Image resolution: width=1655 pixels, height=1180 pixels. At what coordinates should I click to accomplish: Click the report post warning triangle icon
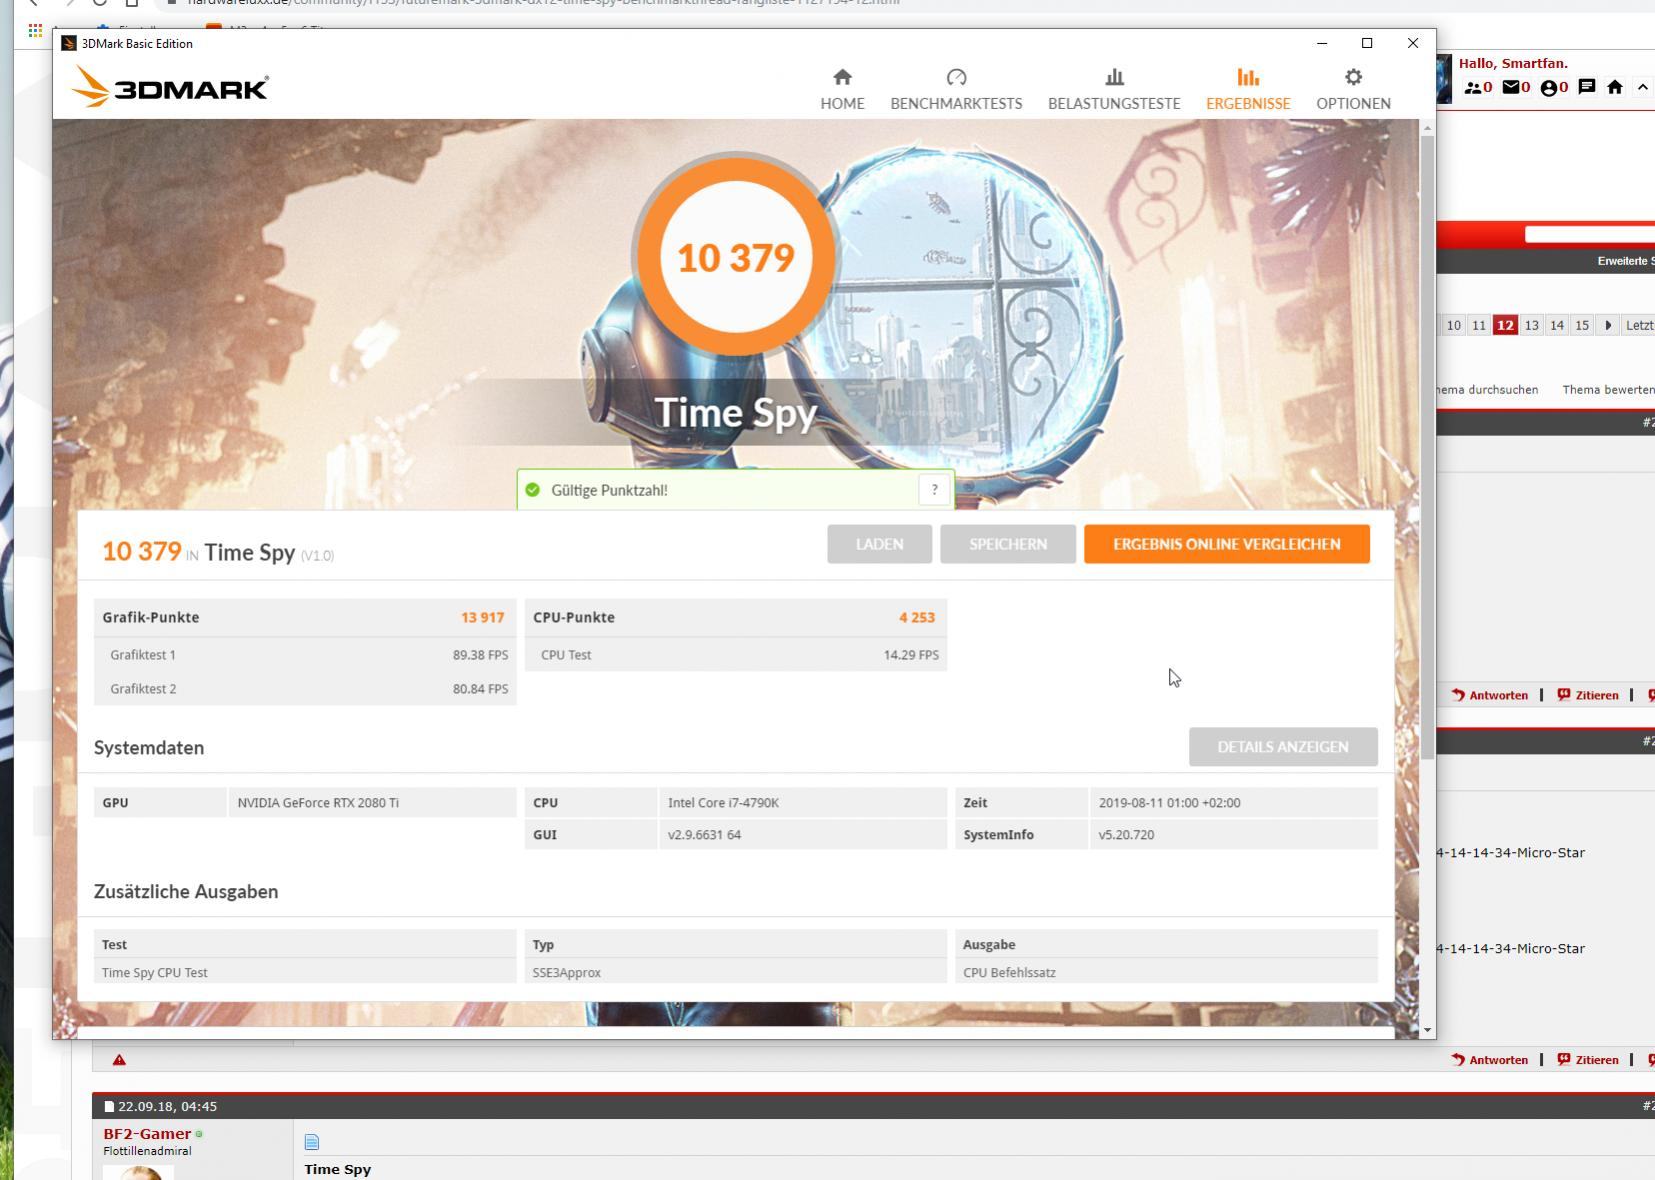point(119,1060)
